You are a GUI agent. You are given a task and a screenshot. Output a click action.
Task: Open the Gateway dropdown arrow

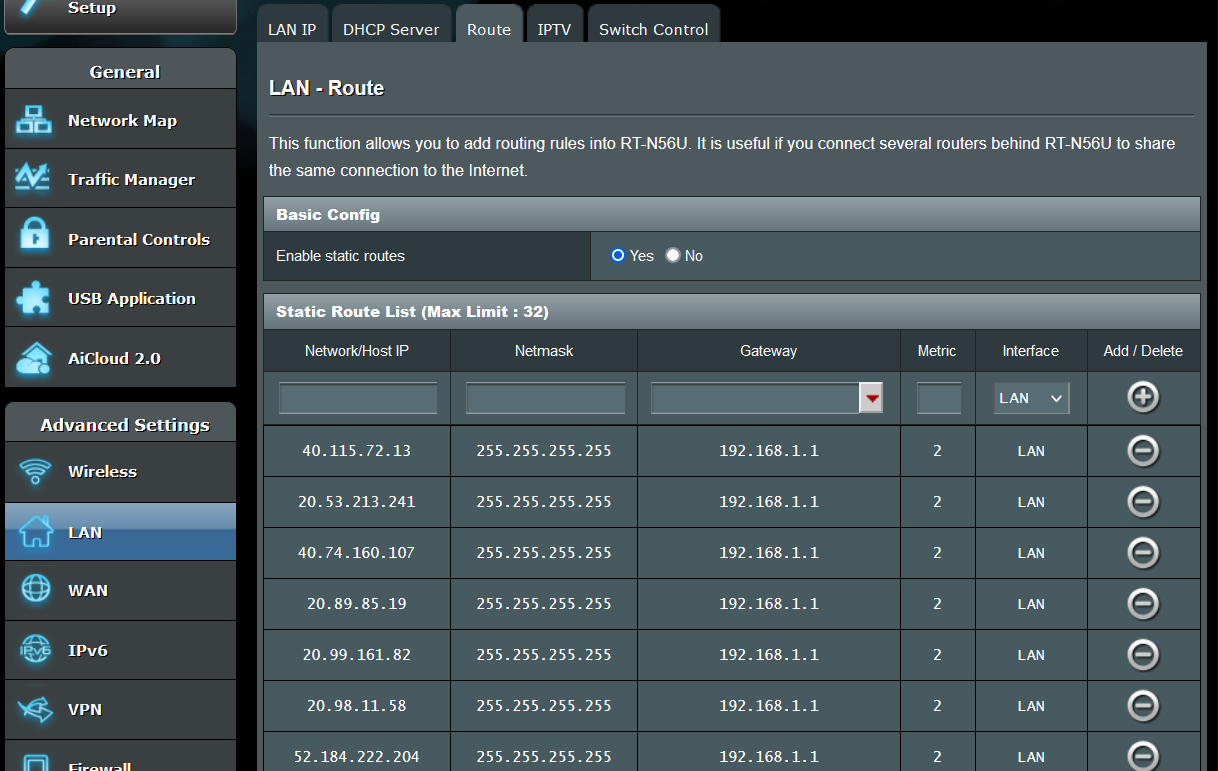pyautogui.click(x=872, y=398)
